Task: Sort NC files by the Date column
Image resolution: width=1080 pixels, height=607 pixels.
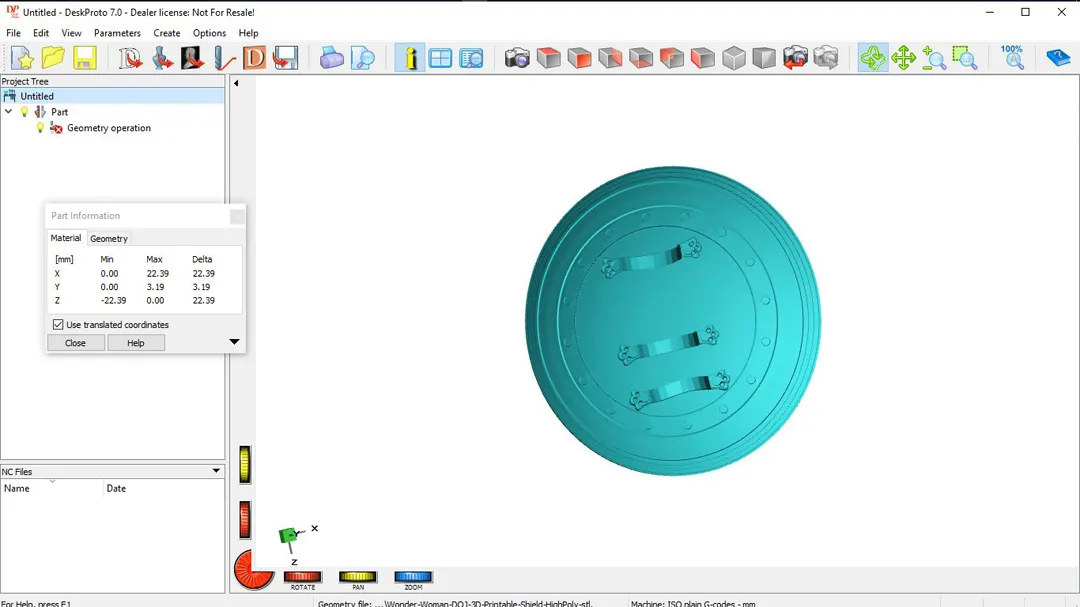Action: tap(116, 488)
